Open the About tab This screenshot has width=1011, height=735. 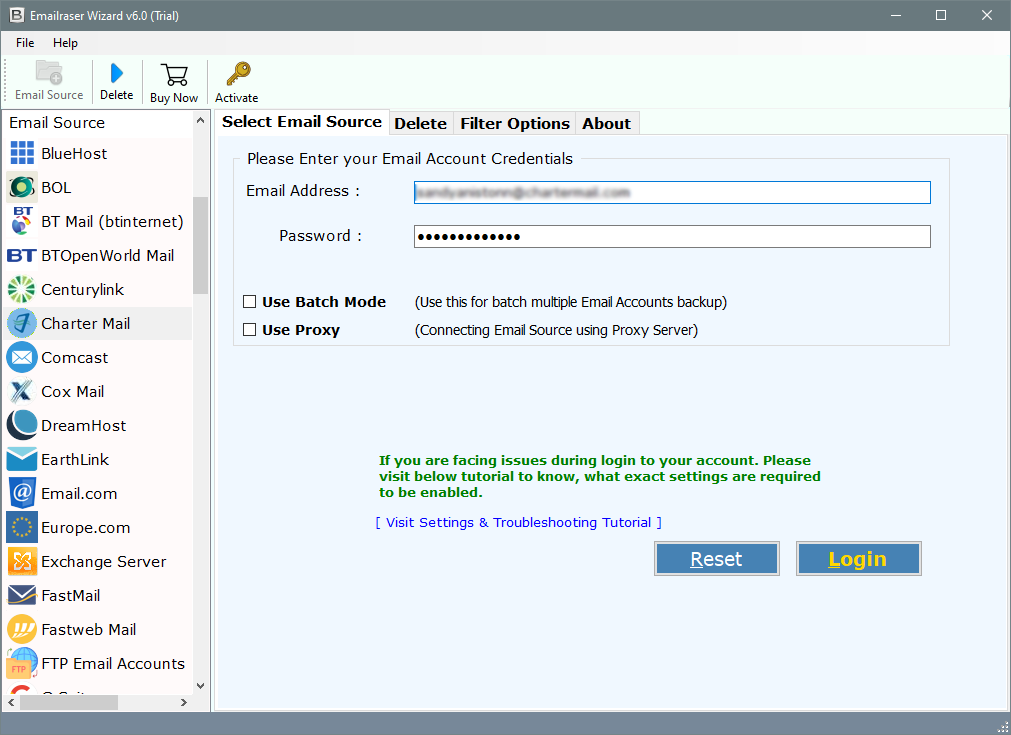(607, 123)
